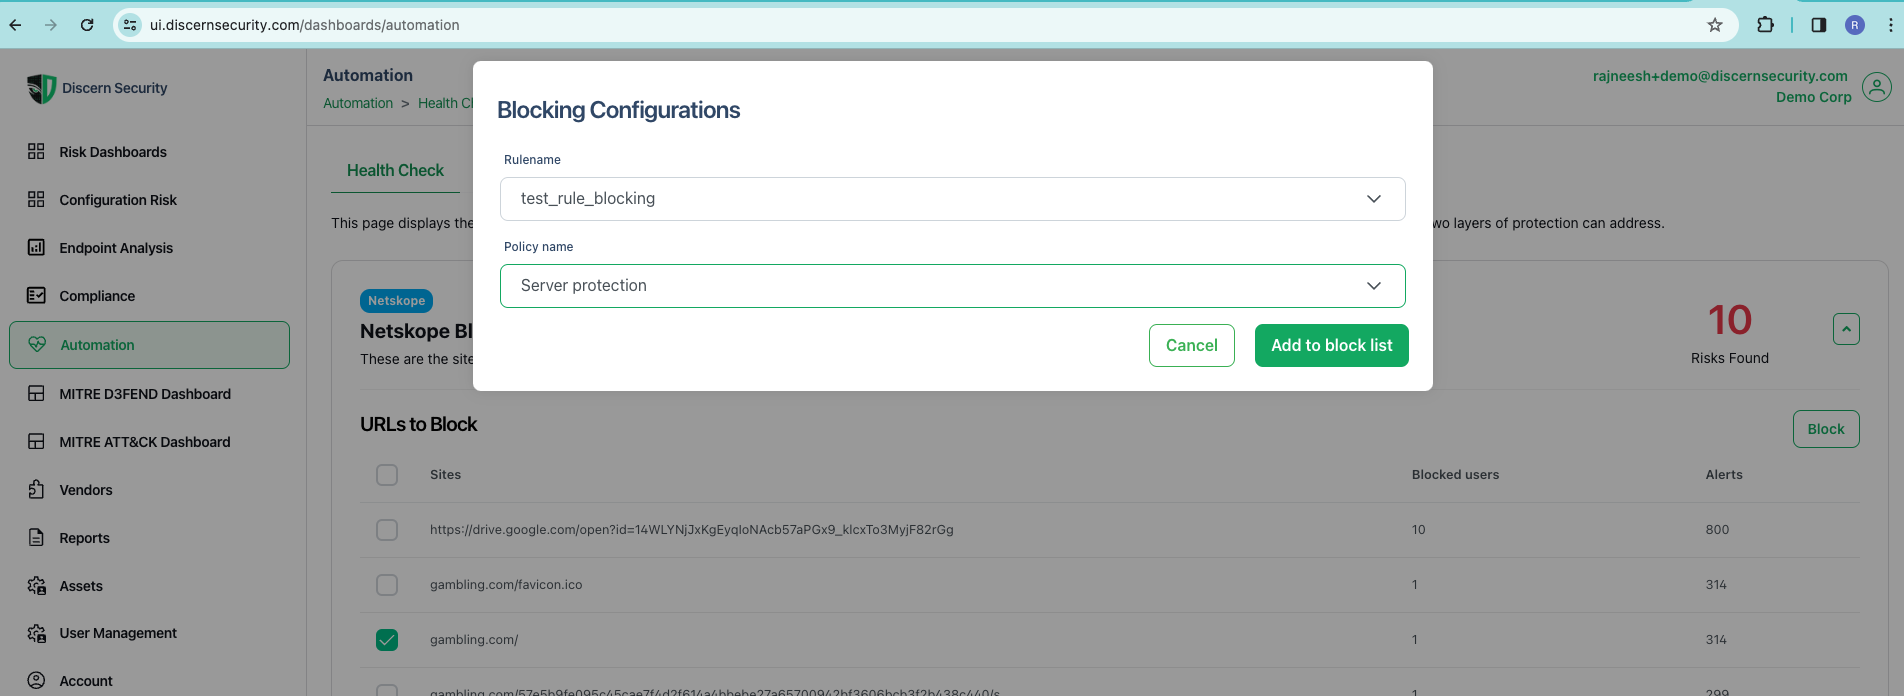Click the 800 alerts value
The width and height of the screenshot is (1904, 696).
point(1717,530)
